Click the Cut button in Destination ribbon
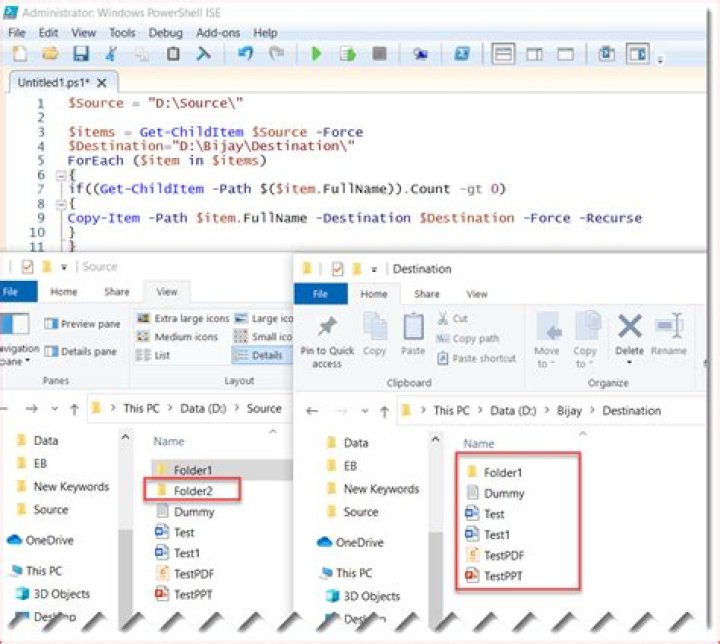720x644 pixels. pyautogui.click(x=453, y=318)
